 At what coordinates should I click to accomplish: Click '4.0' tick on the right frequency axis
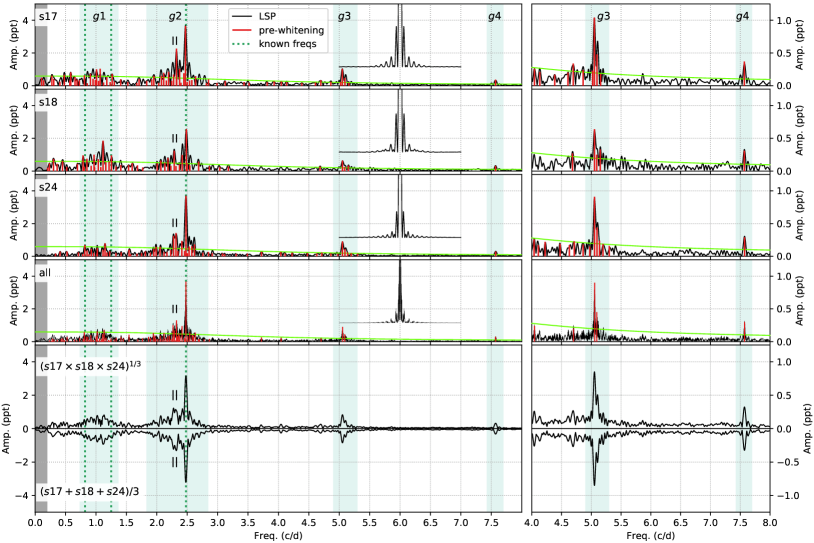[x=532, y=521]
